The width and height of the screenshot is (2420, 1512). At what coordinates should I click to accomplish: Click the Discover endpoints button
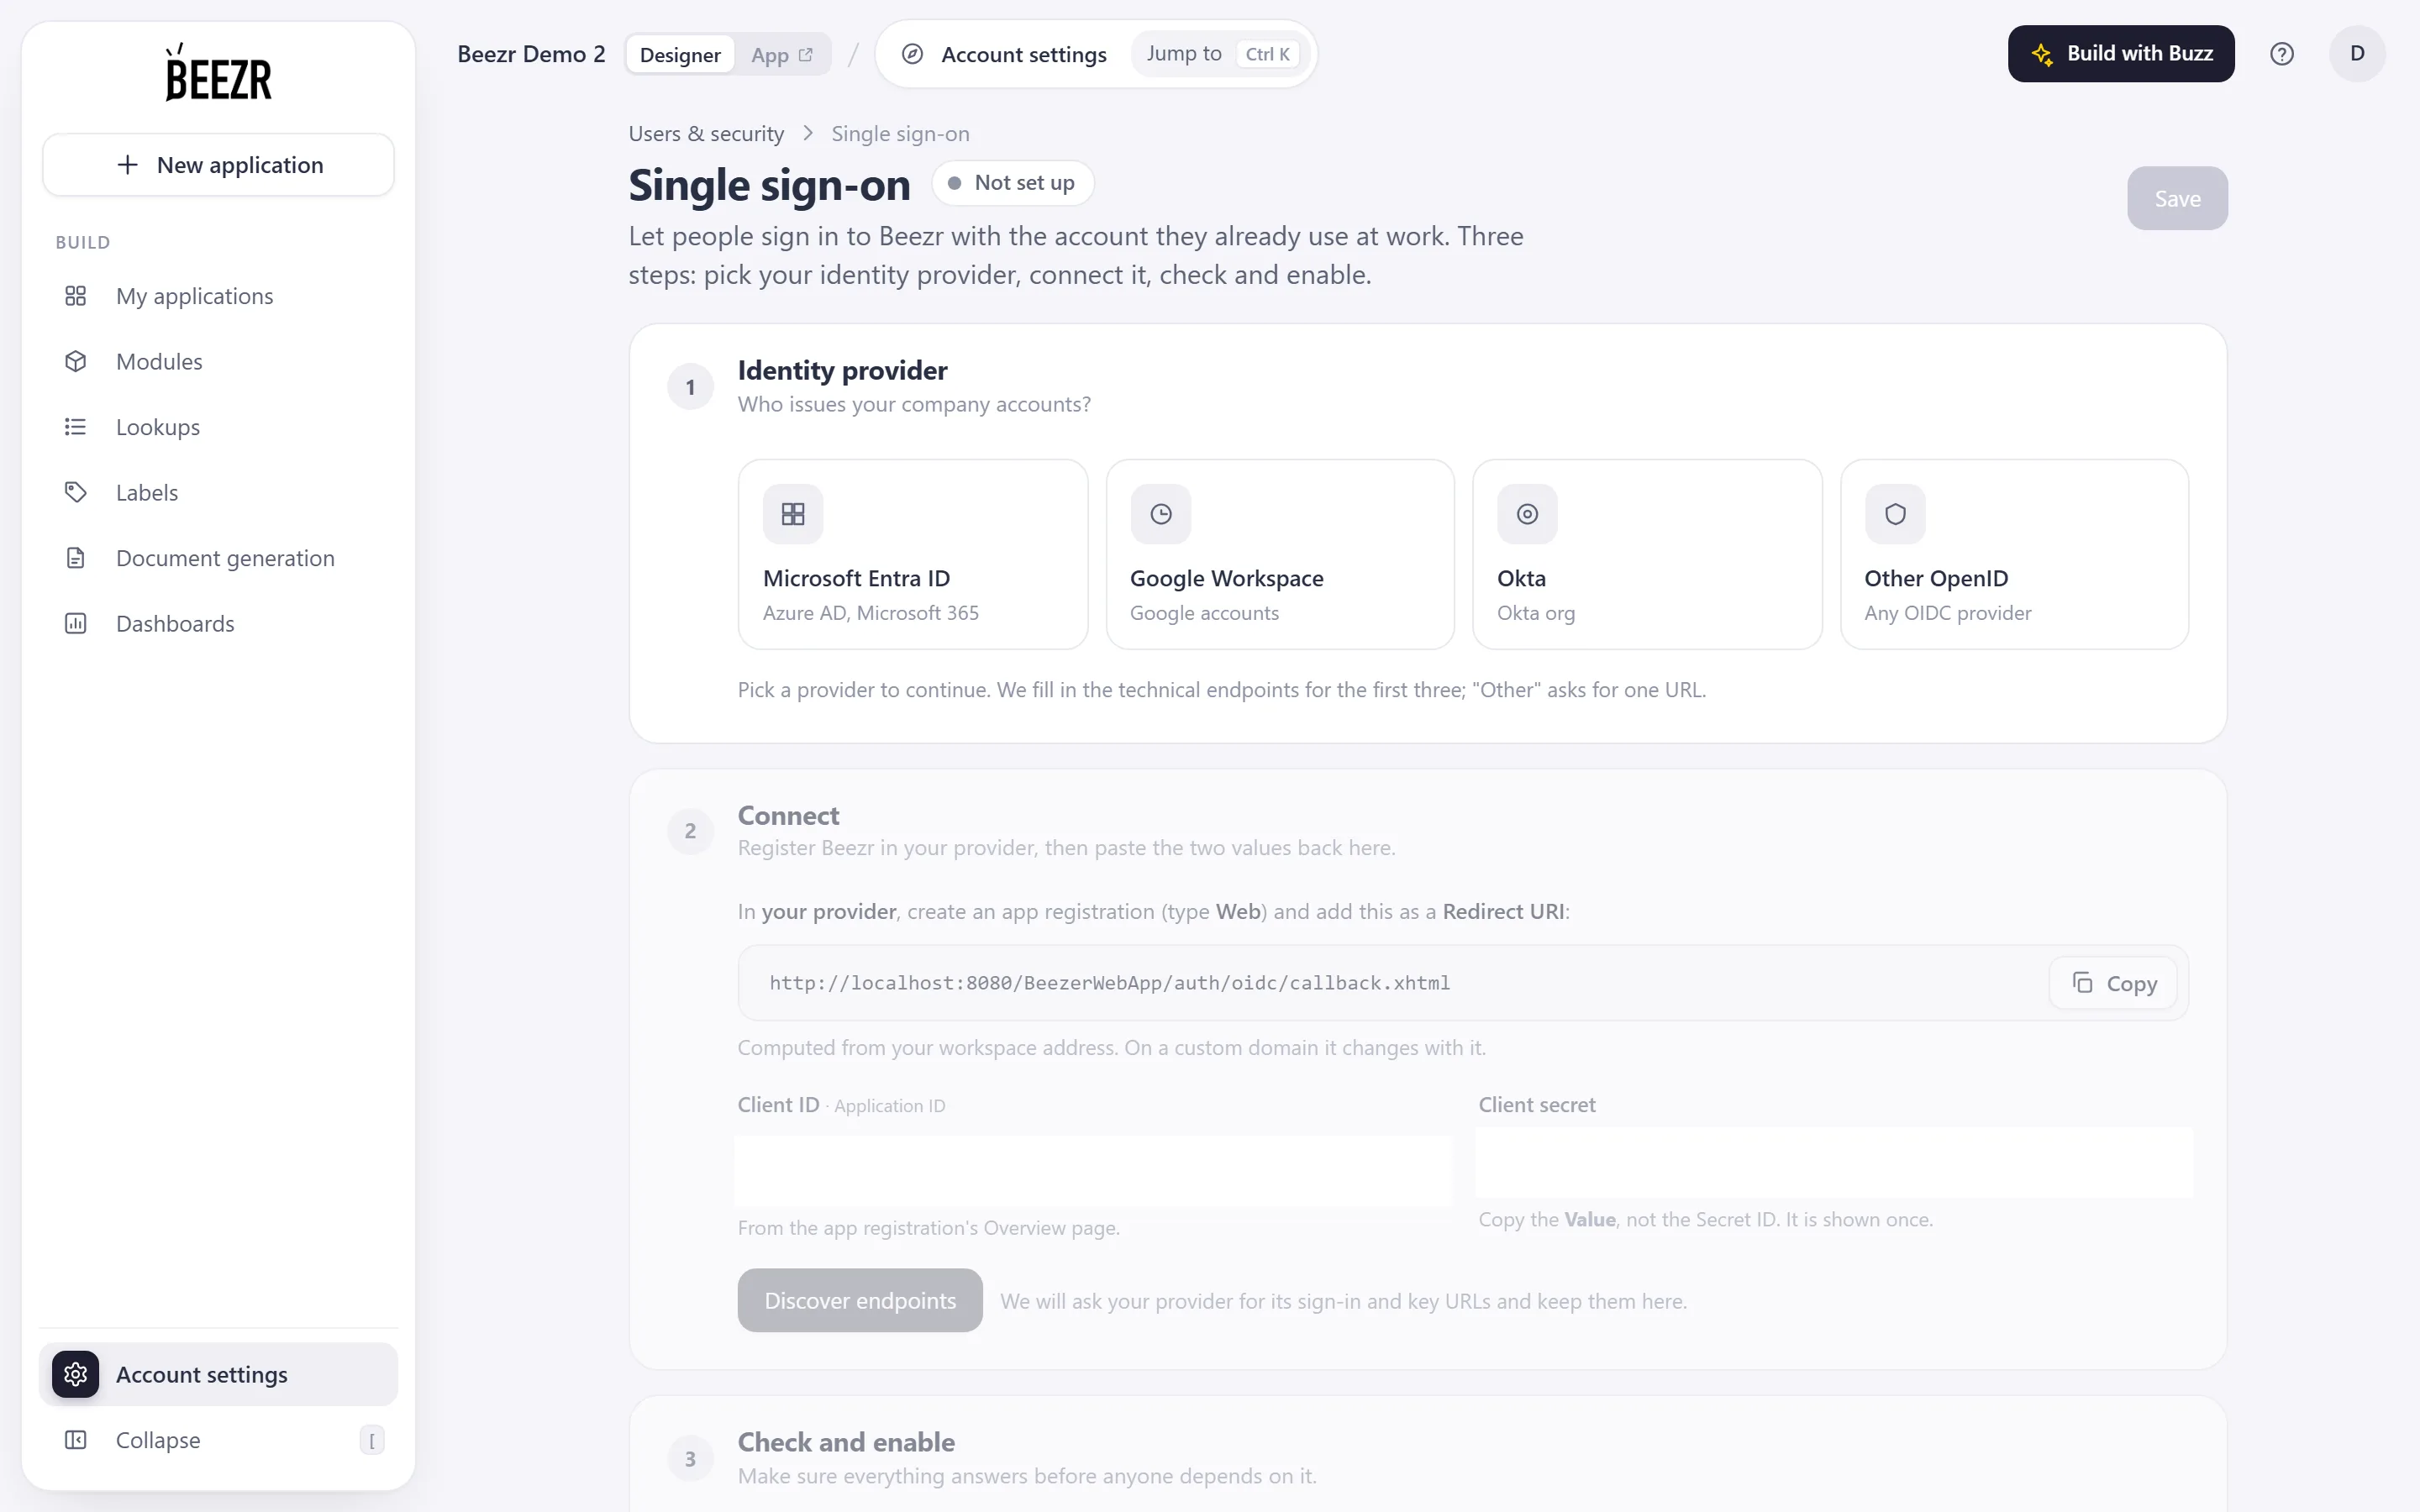860,1300
